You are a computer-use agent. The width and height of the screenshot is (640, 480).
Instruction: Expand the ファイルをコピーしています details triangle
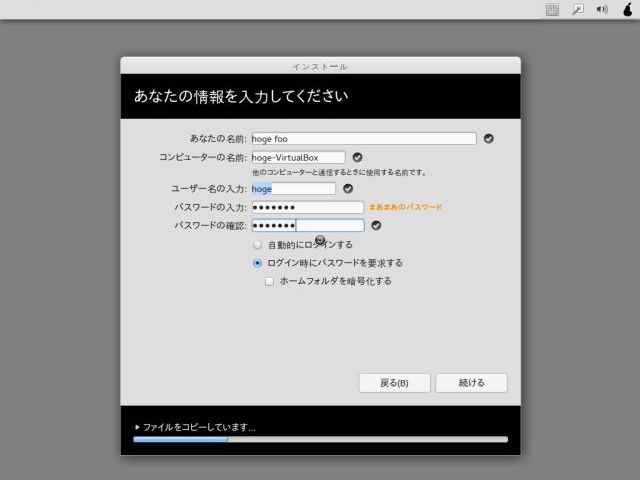[x=137, y=427]
